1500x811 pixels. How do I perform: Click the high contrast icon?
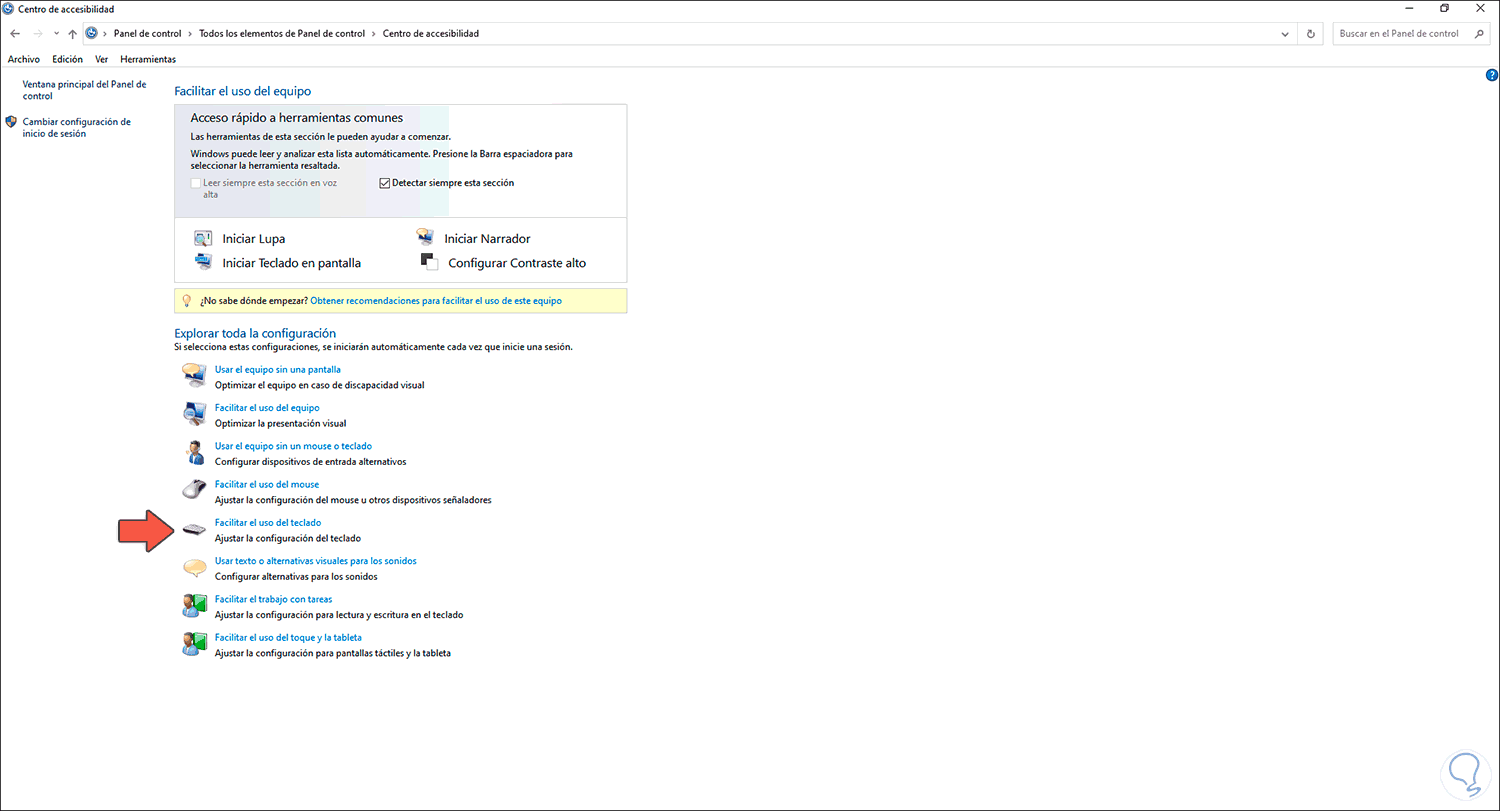click(x=429, y=262)
